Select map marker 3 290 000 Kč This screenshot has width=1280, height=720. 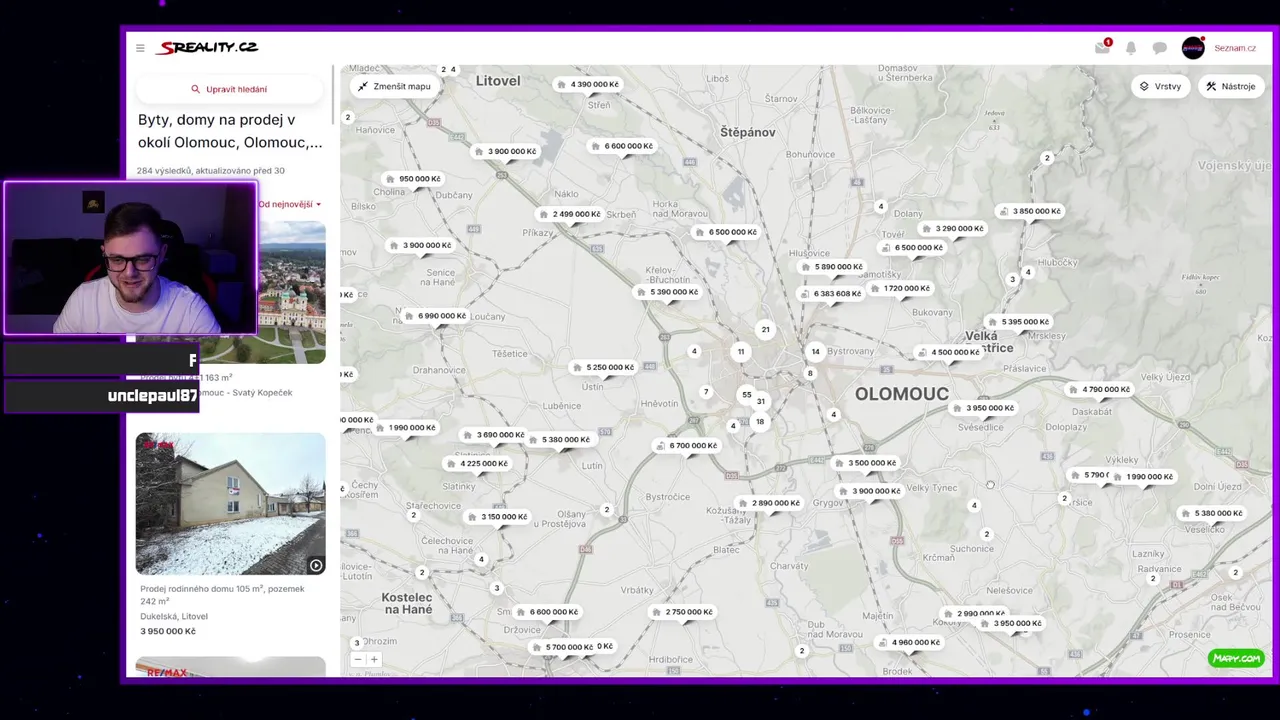[x=953, y=228]
